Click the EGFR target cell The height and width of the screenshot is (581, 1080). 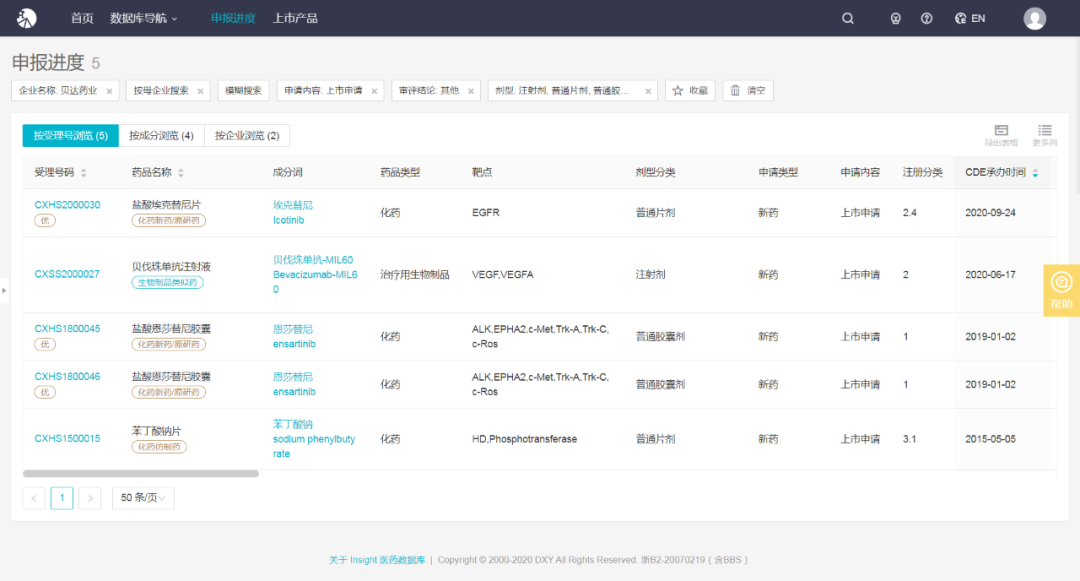click(x=486, y=213)
